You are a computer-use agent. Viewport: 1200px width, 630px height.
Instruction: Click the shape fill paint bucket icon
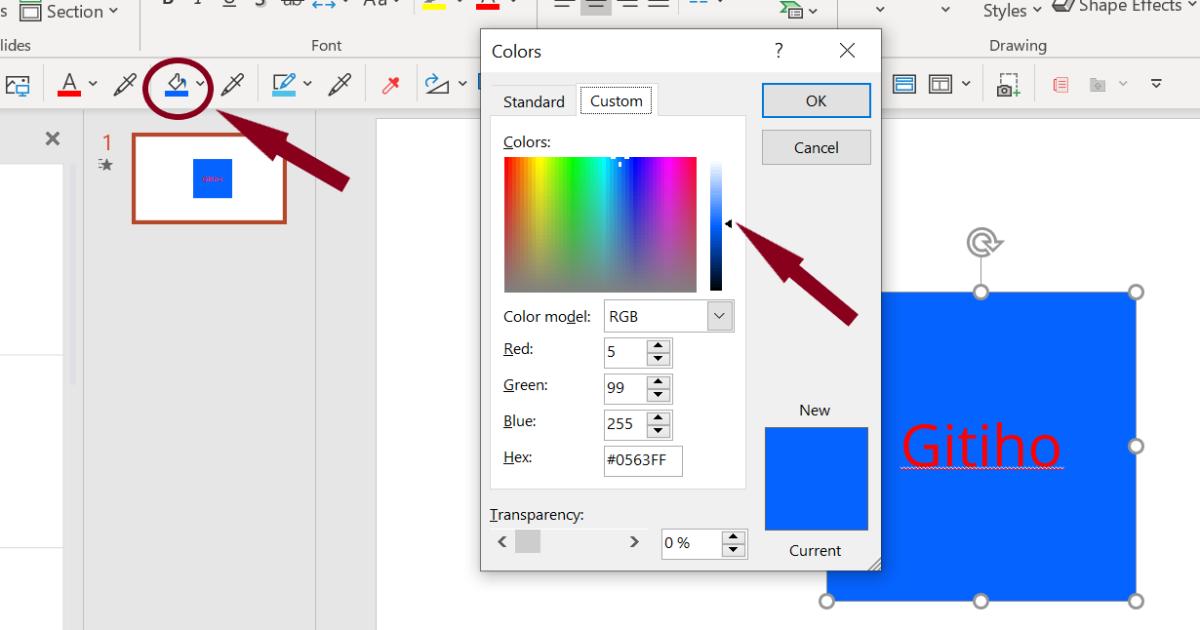(x=177, y=84)
